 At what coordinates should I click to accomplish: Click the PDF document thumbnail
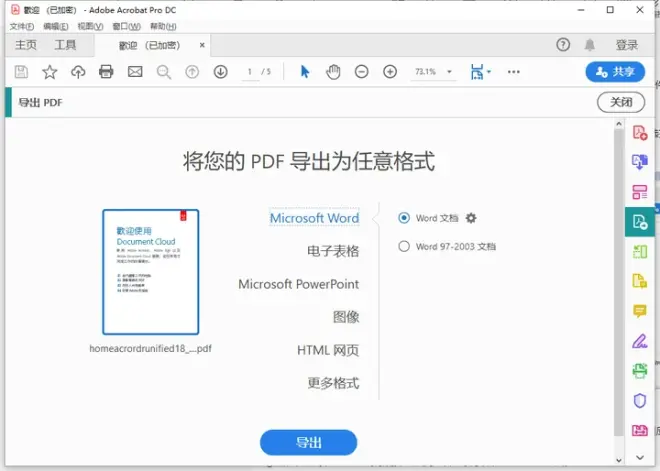[x=151, y=272]
